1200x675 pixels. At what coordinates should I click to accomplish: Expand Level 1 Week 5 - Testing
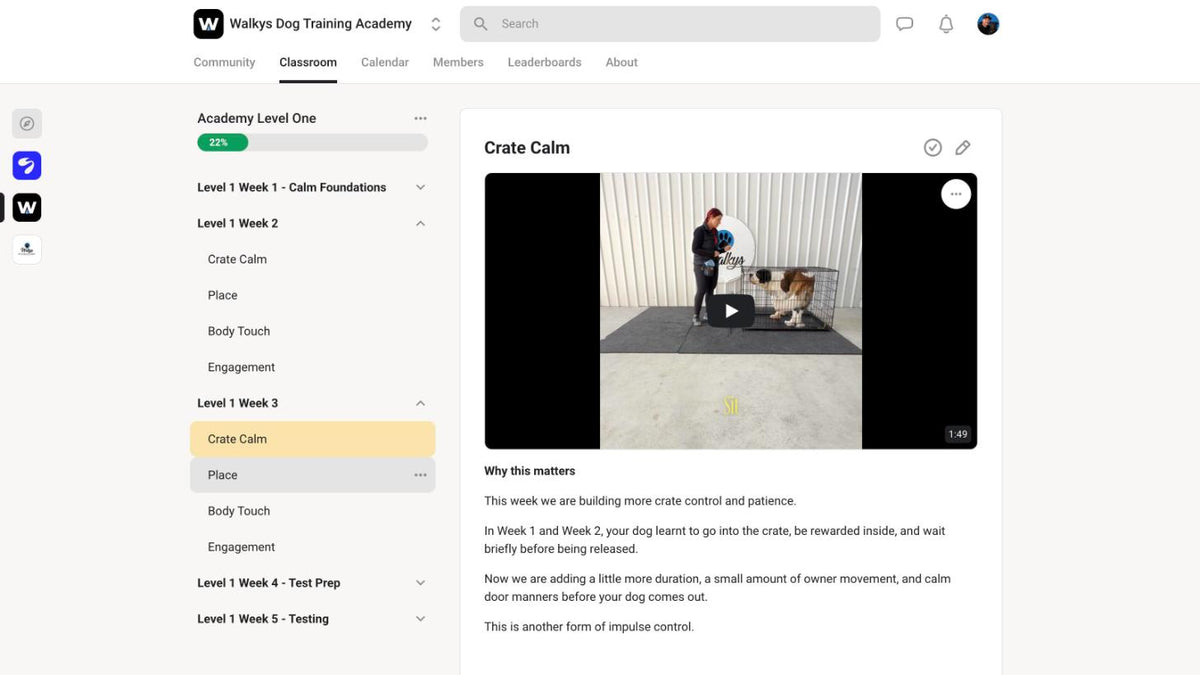click(x=313, y=619)
